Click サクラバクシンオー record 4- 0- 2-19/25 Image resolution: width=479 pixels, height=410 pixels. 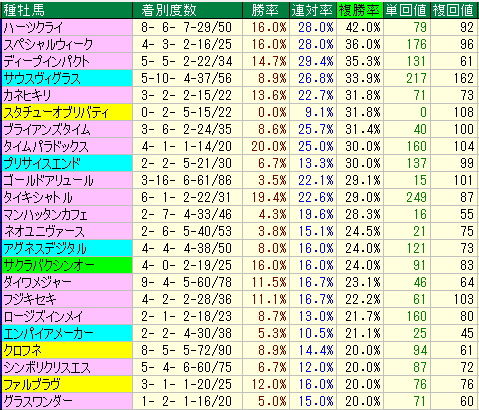(186, 265)
